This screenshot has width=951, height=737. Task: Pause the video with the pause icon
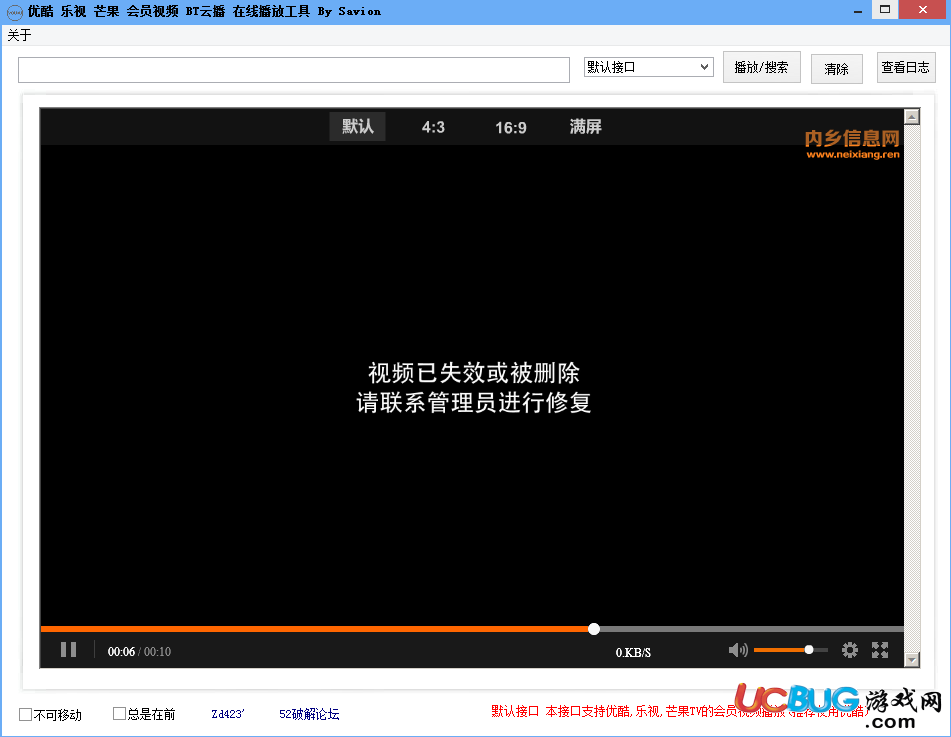click(69, 650)
